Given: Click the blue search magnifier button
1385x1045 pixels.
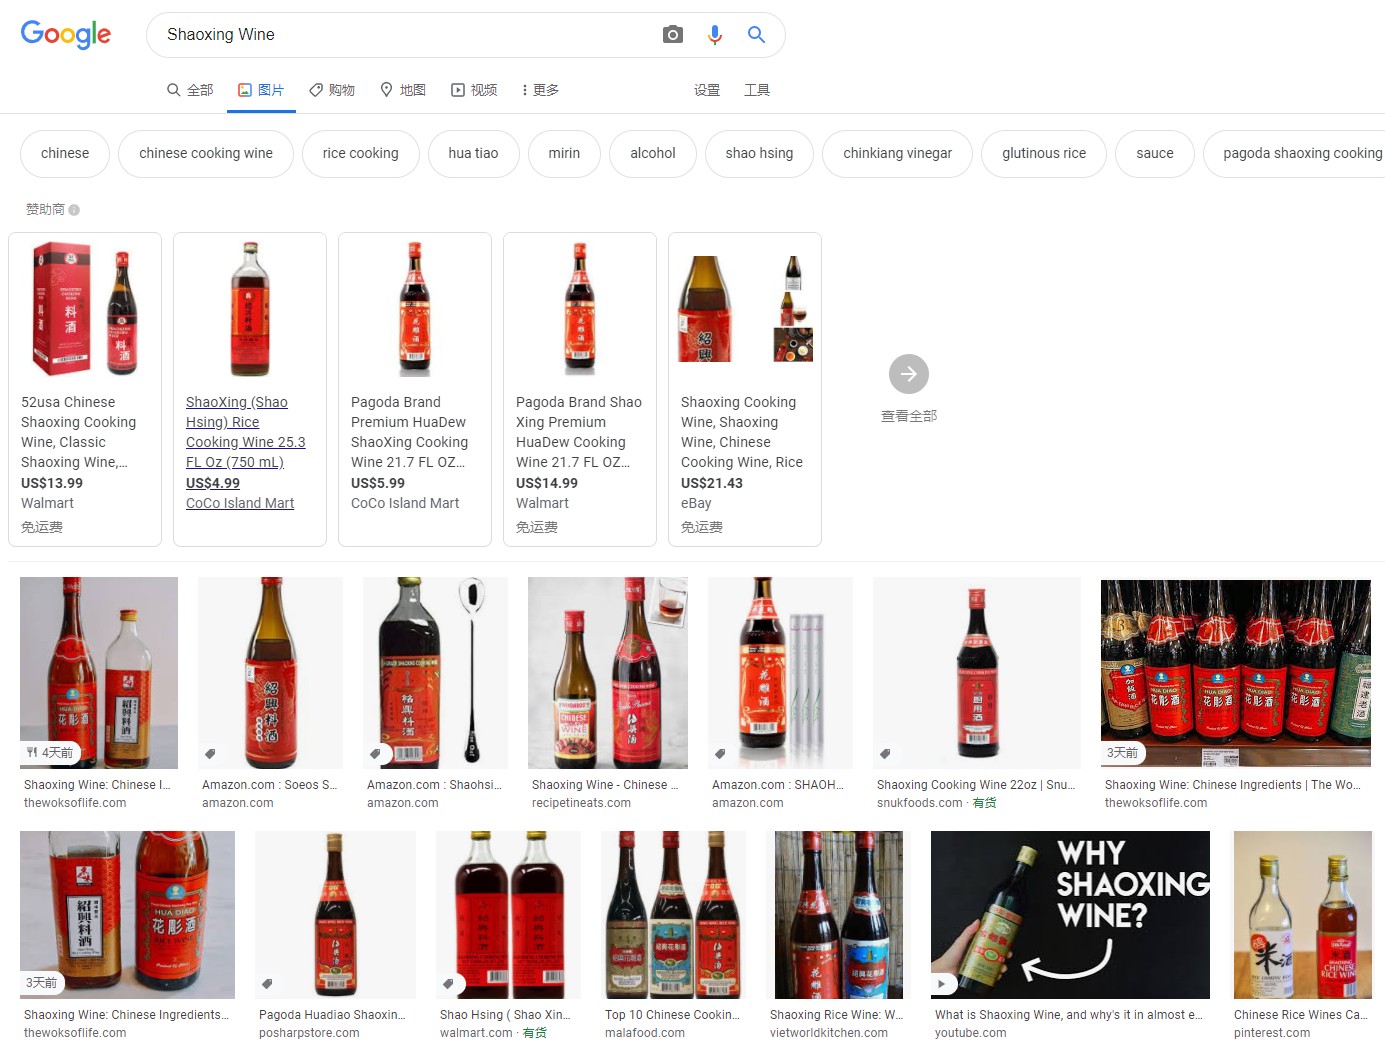Looking at the screenshot, I should click(757, 35).
